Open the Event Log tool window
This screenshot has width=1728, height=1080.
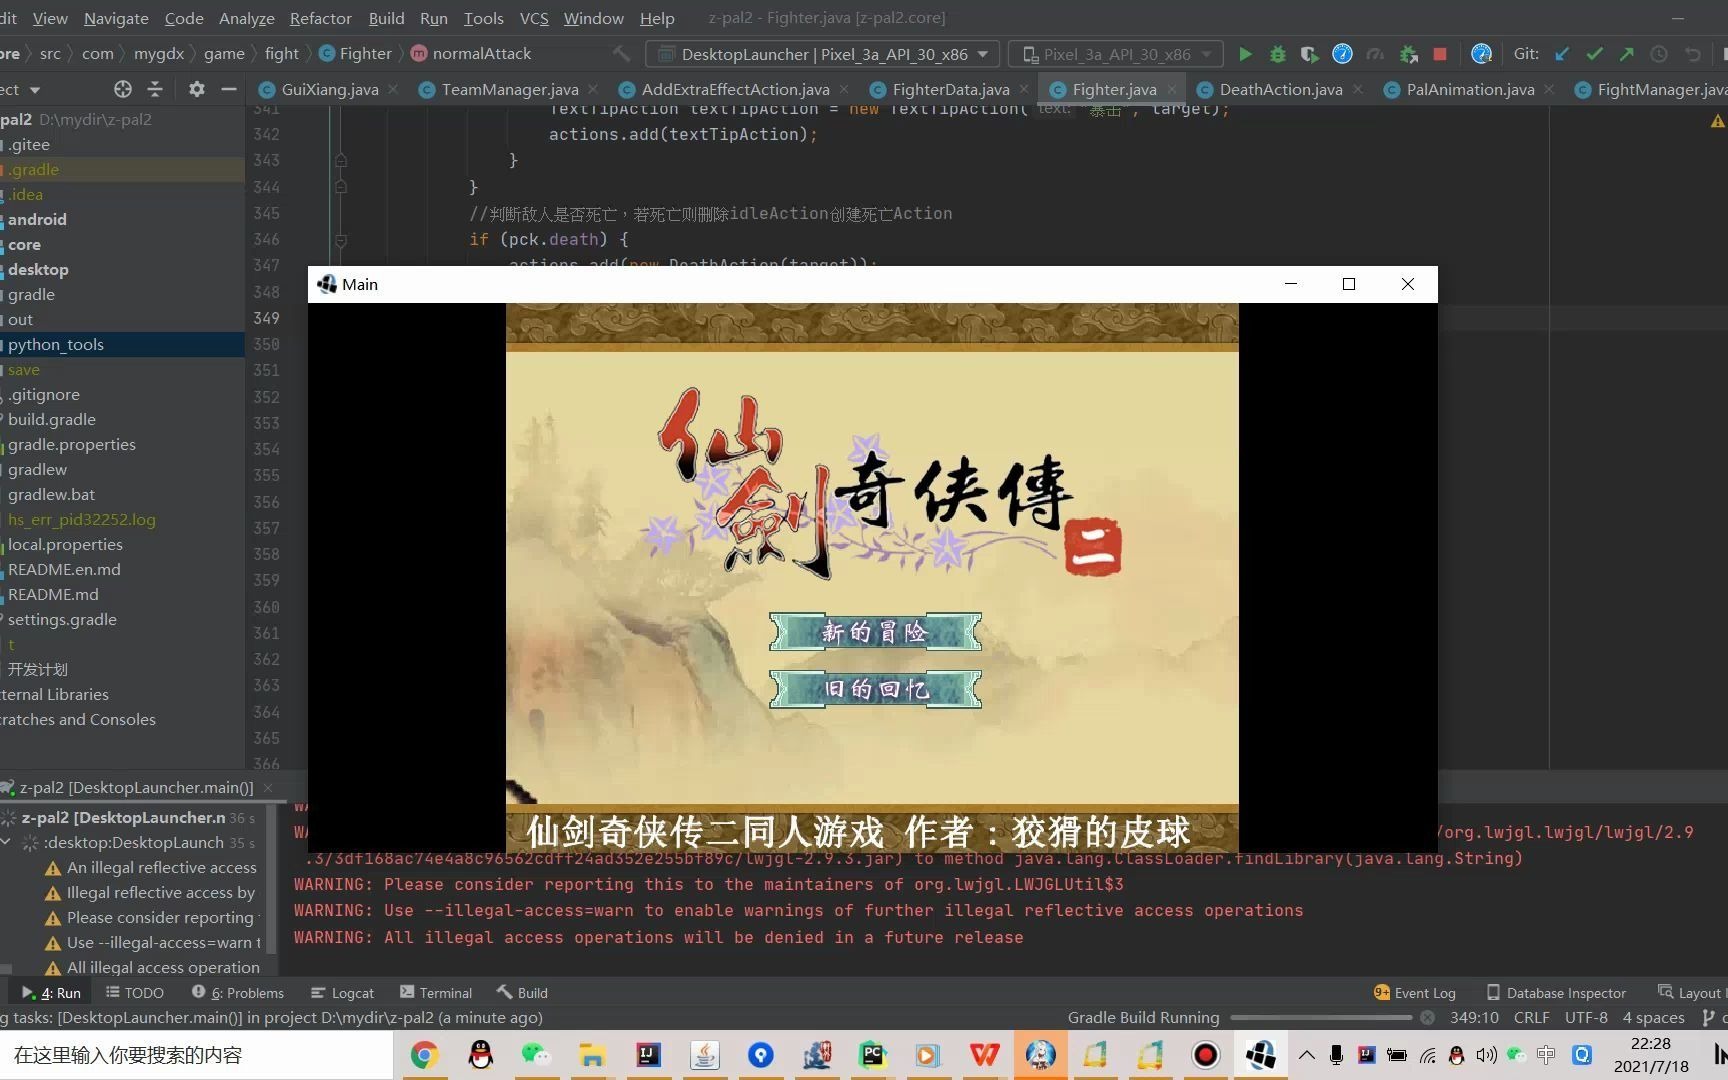tap(1414, 993)
